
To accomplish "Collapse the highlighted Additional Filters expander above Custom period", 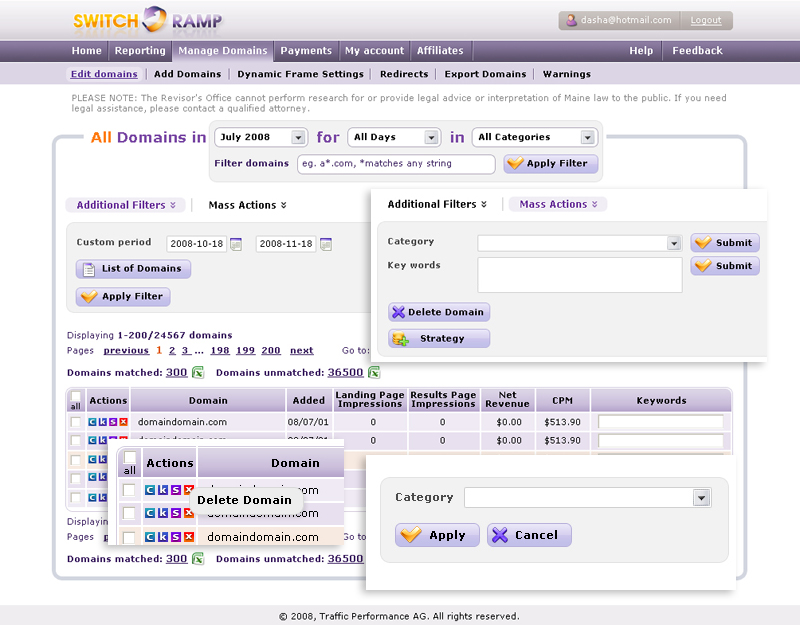I will coord(126,205).
